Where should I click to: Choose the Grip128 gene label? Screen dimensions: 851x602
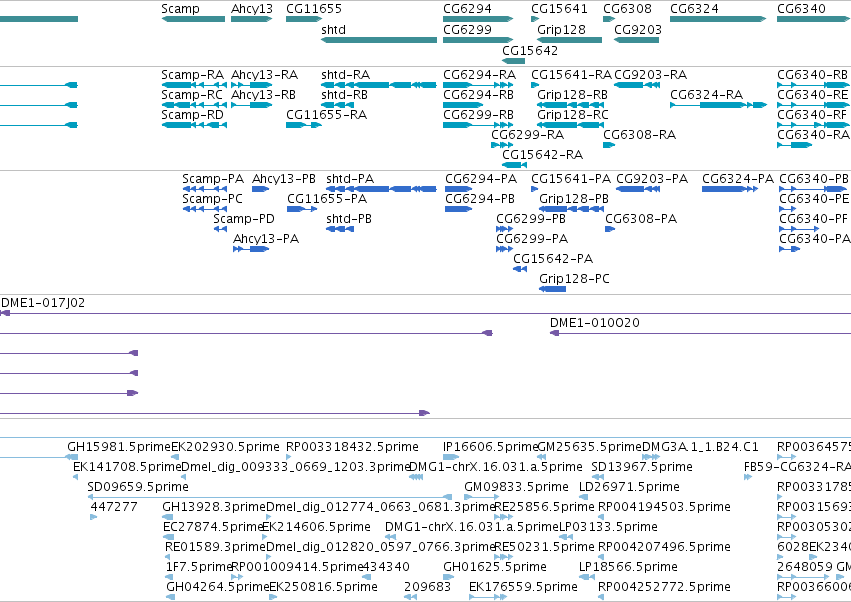(561, 29)
